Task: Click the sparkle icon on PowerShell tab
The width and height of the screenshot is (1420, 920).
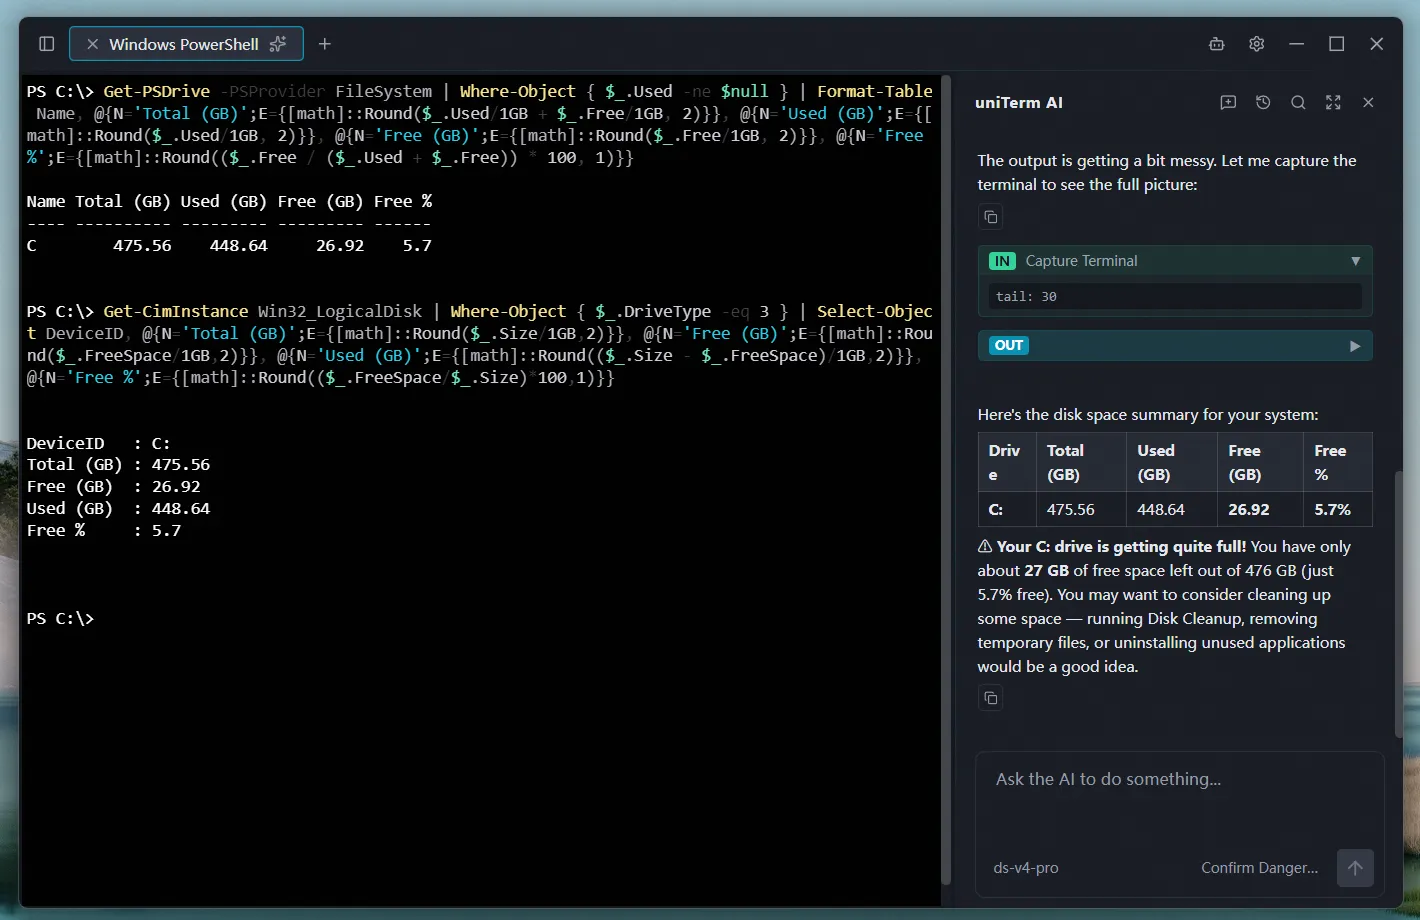Action: click(x=278, y=44)
